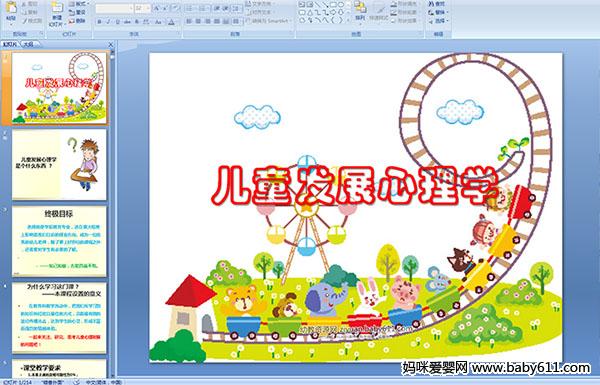The height and width of the screenshot is (385, 600).
Task: Toggle italic formatting
Action: click(108, 22)
